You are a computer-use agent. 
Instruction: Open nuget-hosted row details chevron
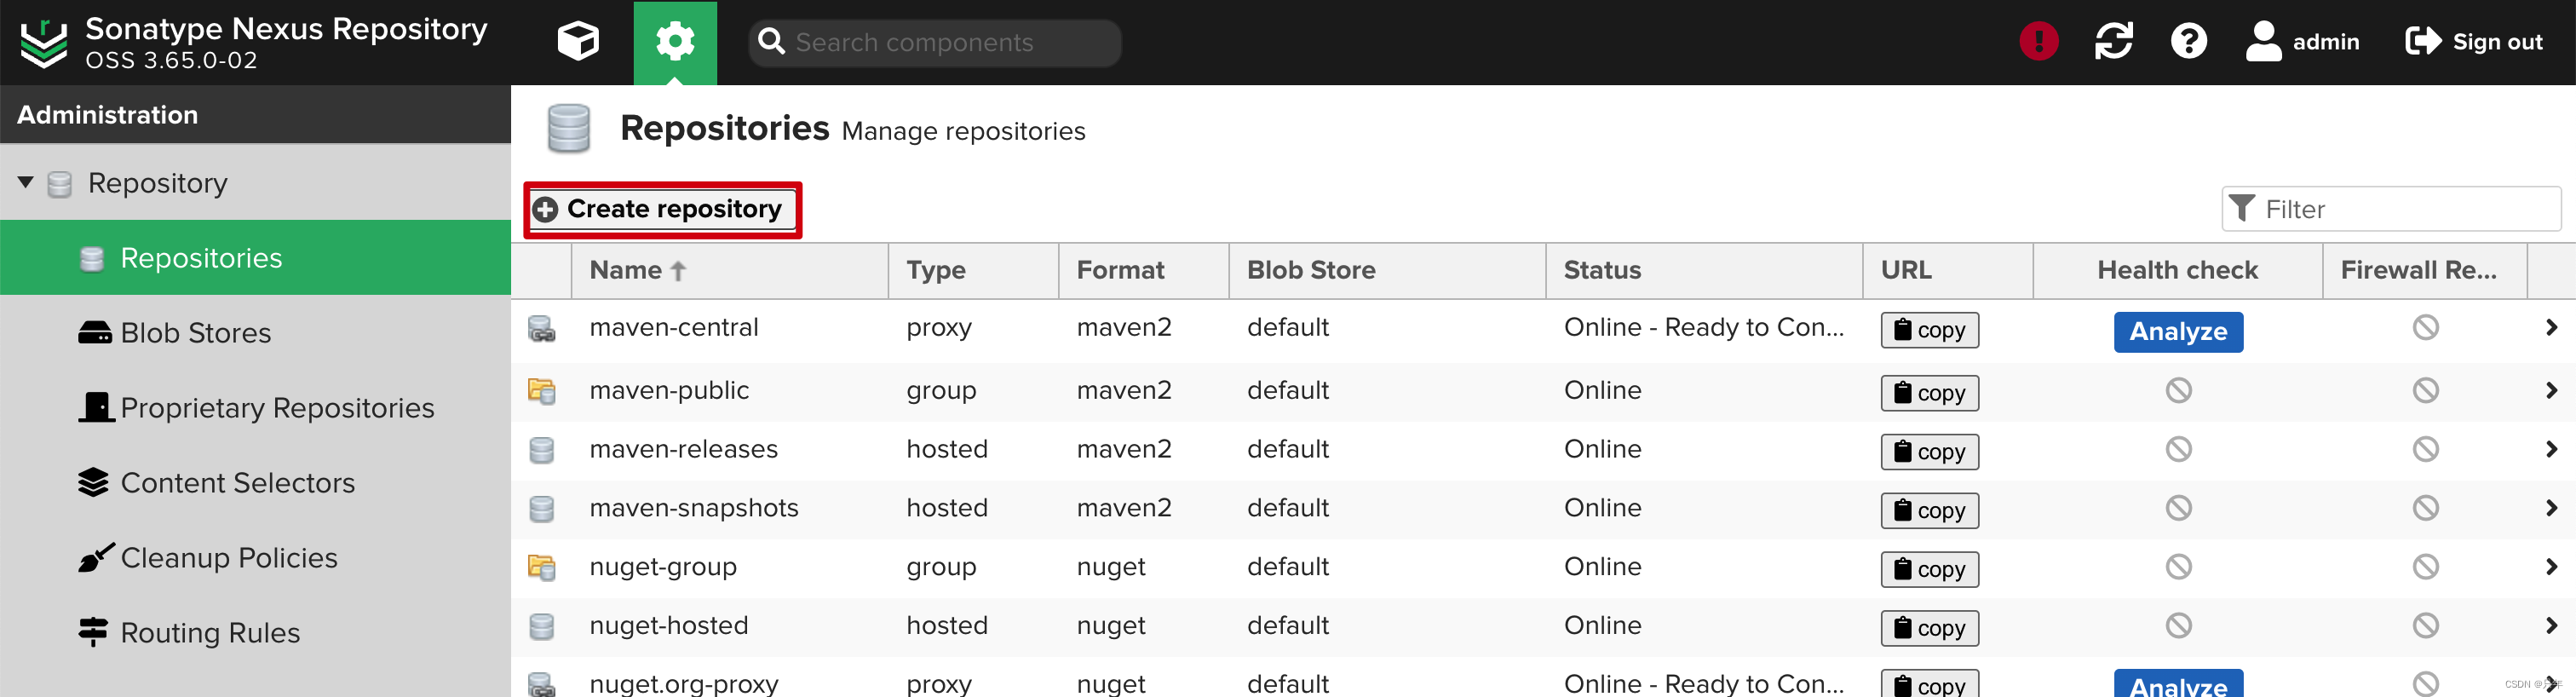[x=2550, y=626]
